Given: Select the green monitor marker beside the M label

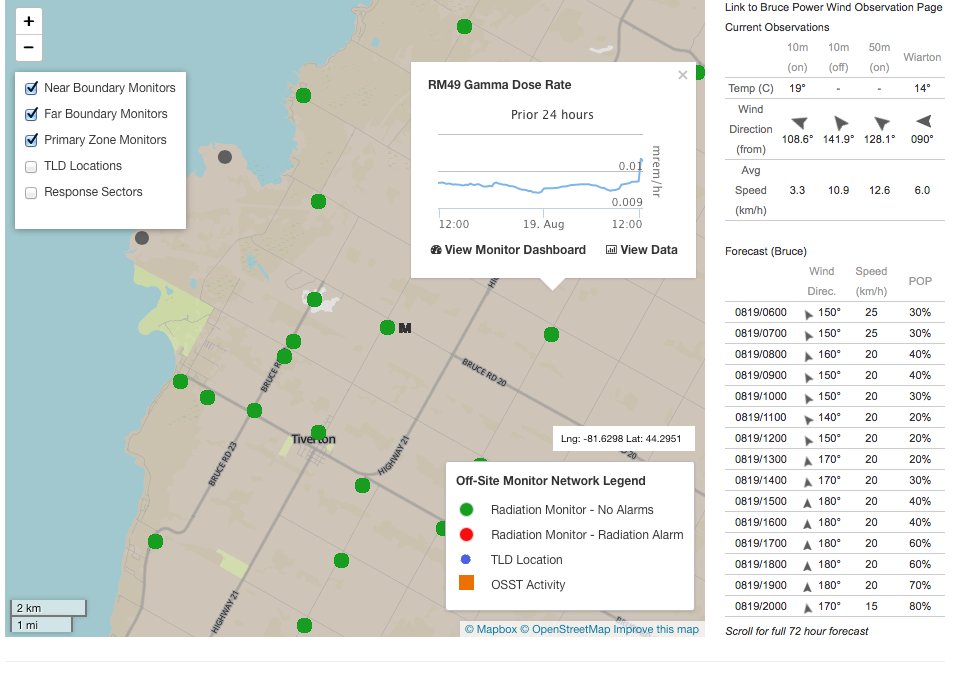Looking at the screenshot, I should pyautogui.click(x=387, y=327).
